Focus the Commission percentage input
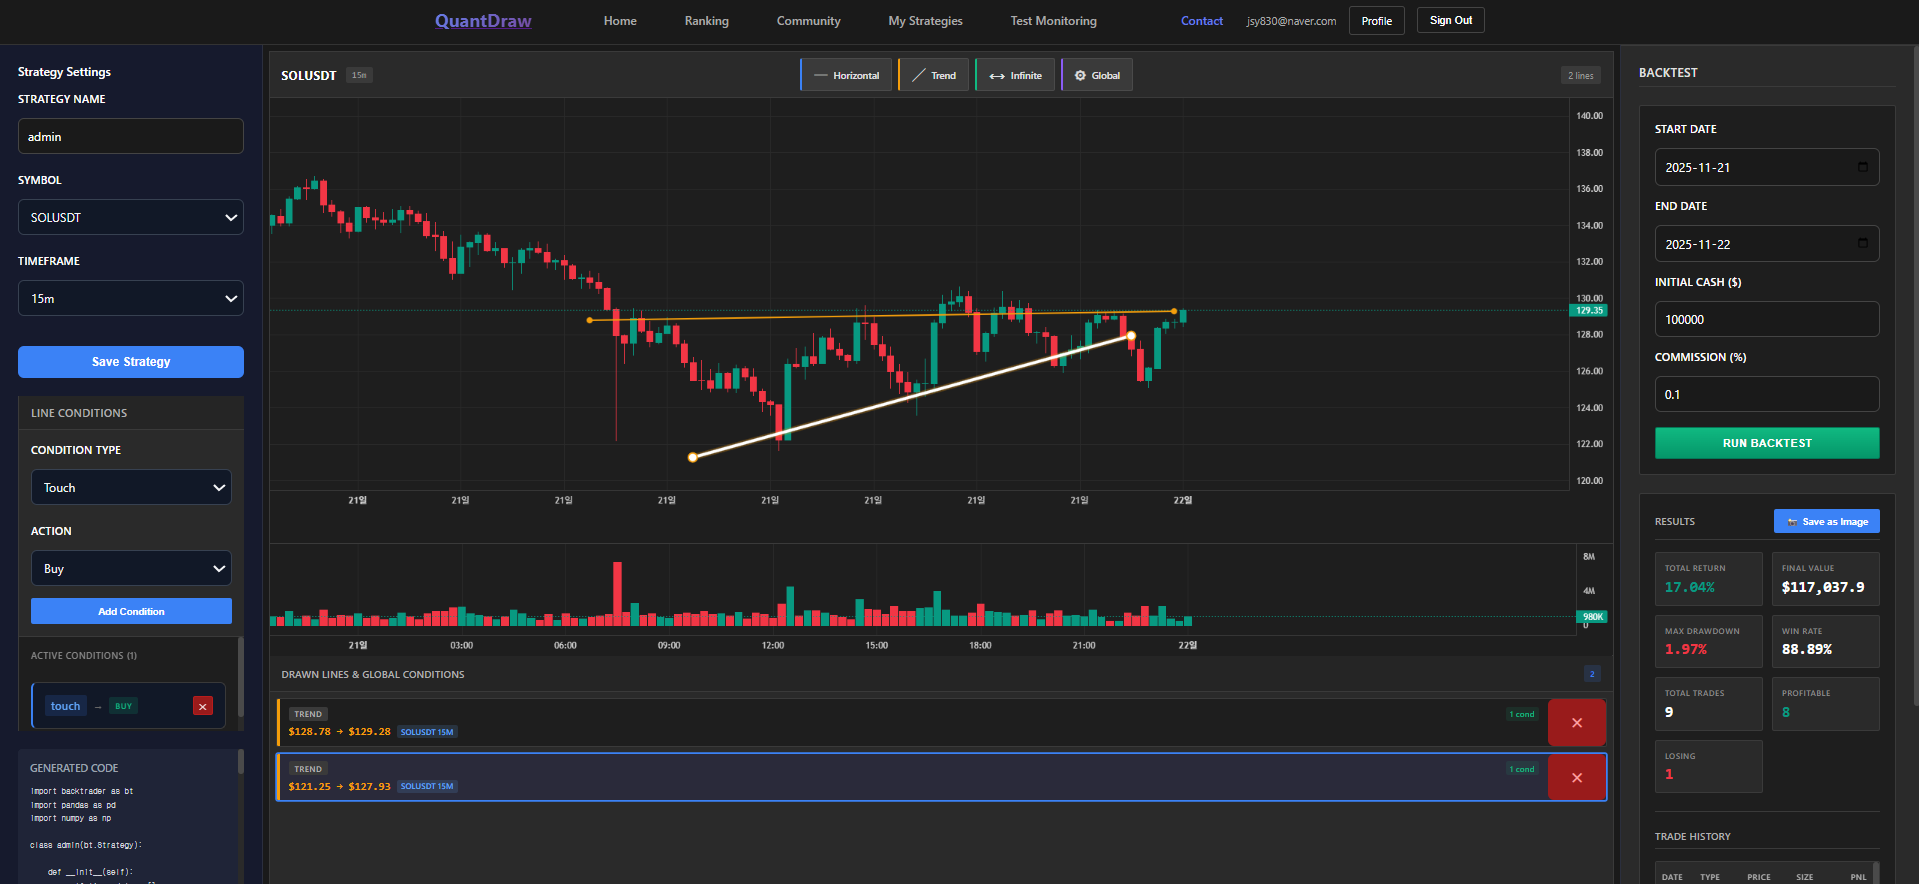Viewport: 1919px width, 884px height. point(1767,394)
